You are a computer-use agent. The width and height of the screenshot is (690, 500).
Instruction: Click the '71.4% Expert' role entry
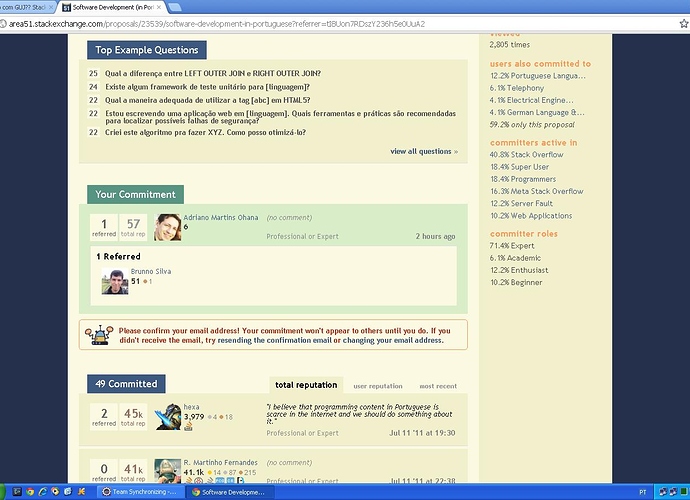(512, 246)
